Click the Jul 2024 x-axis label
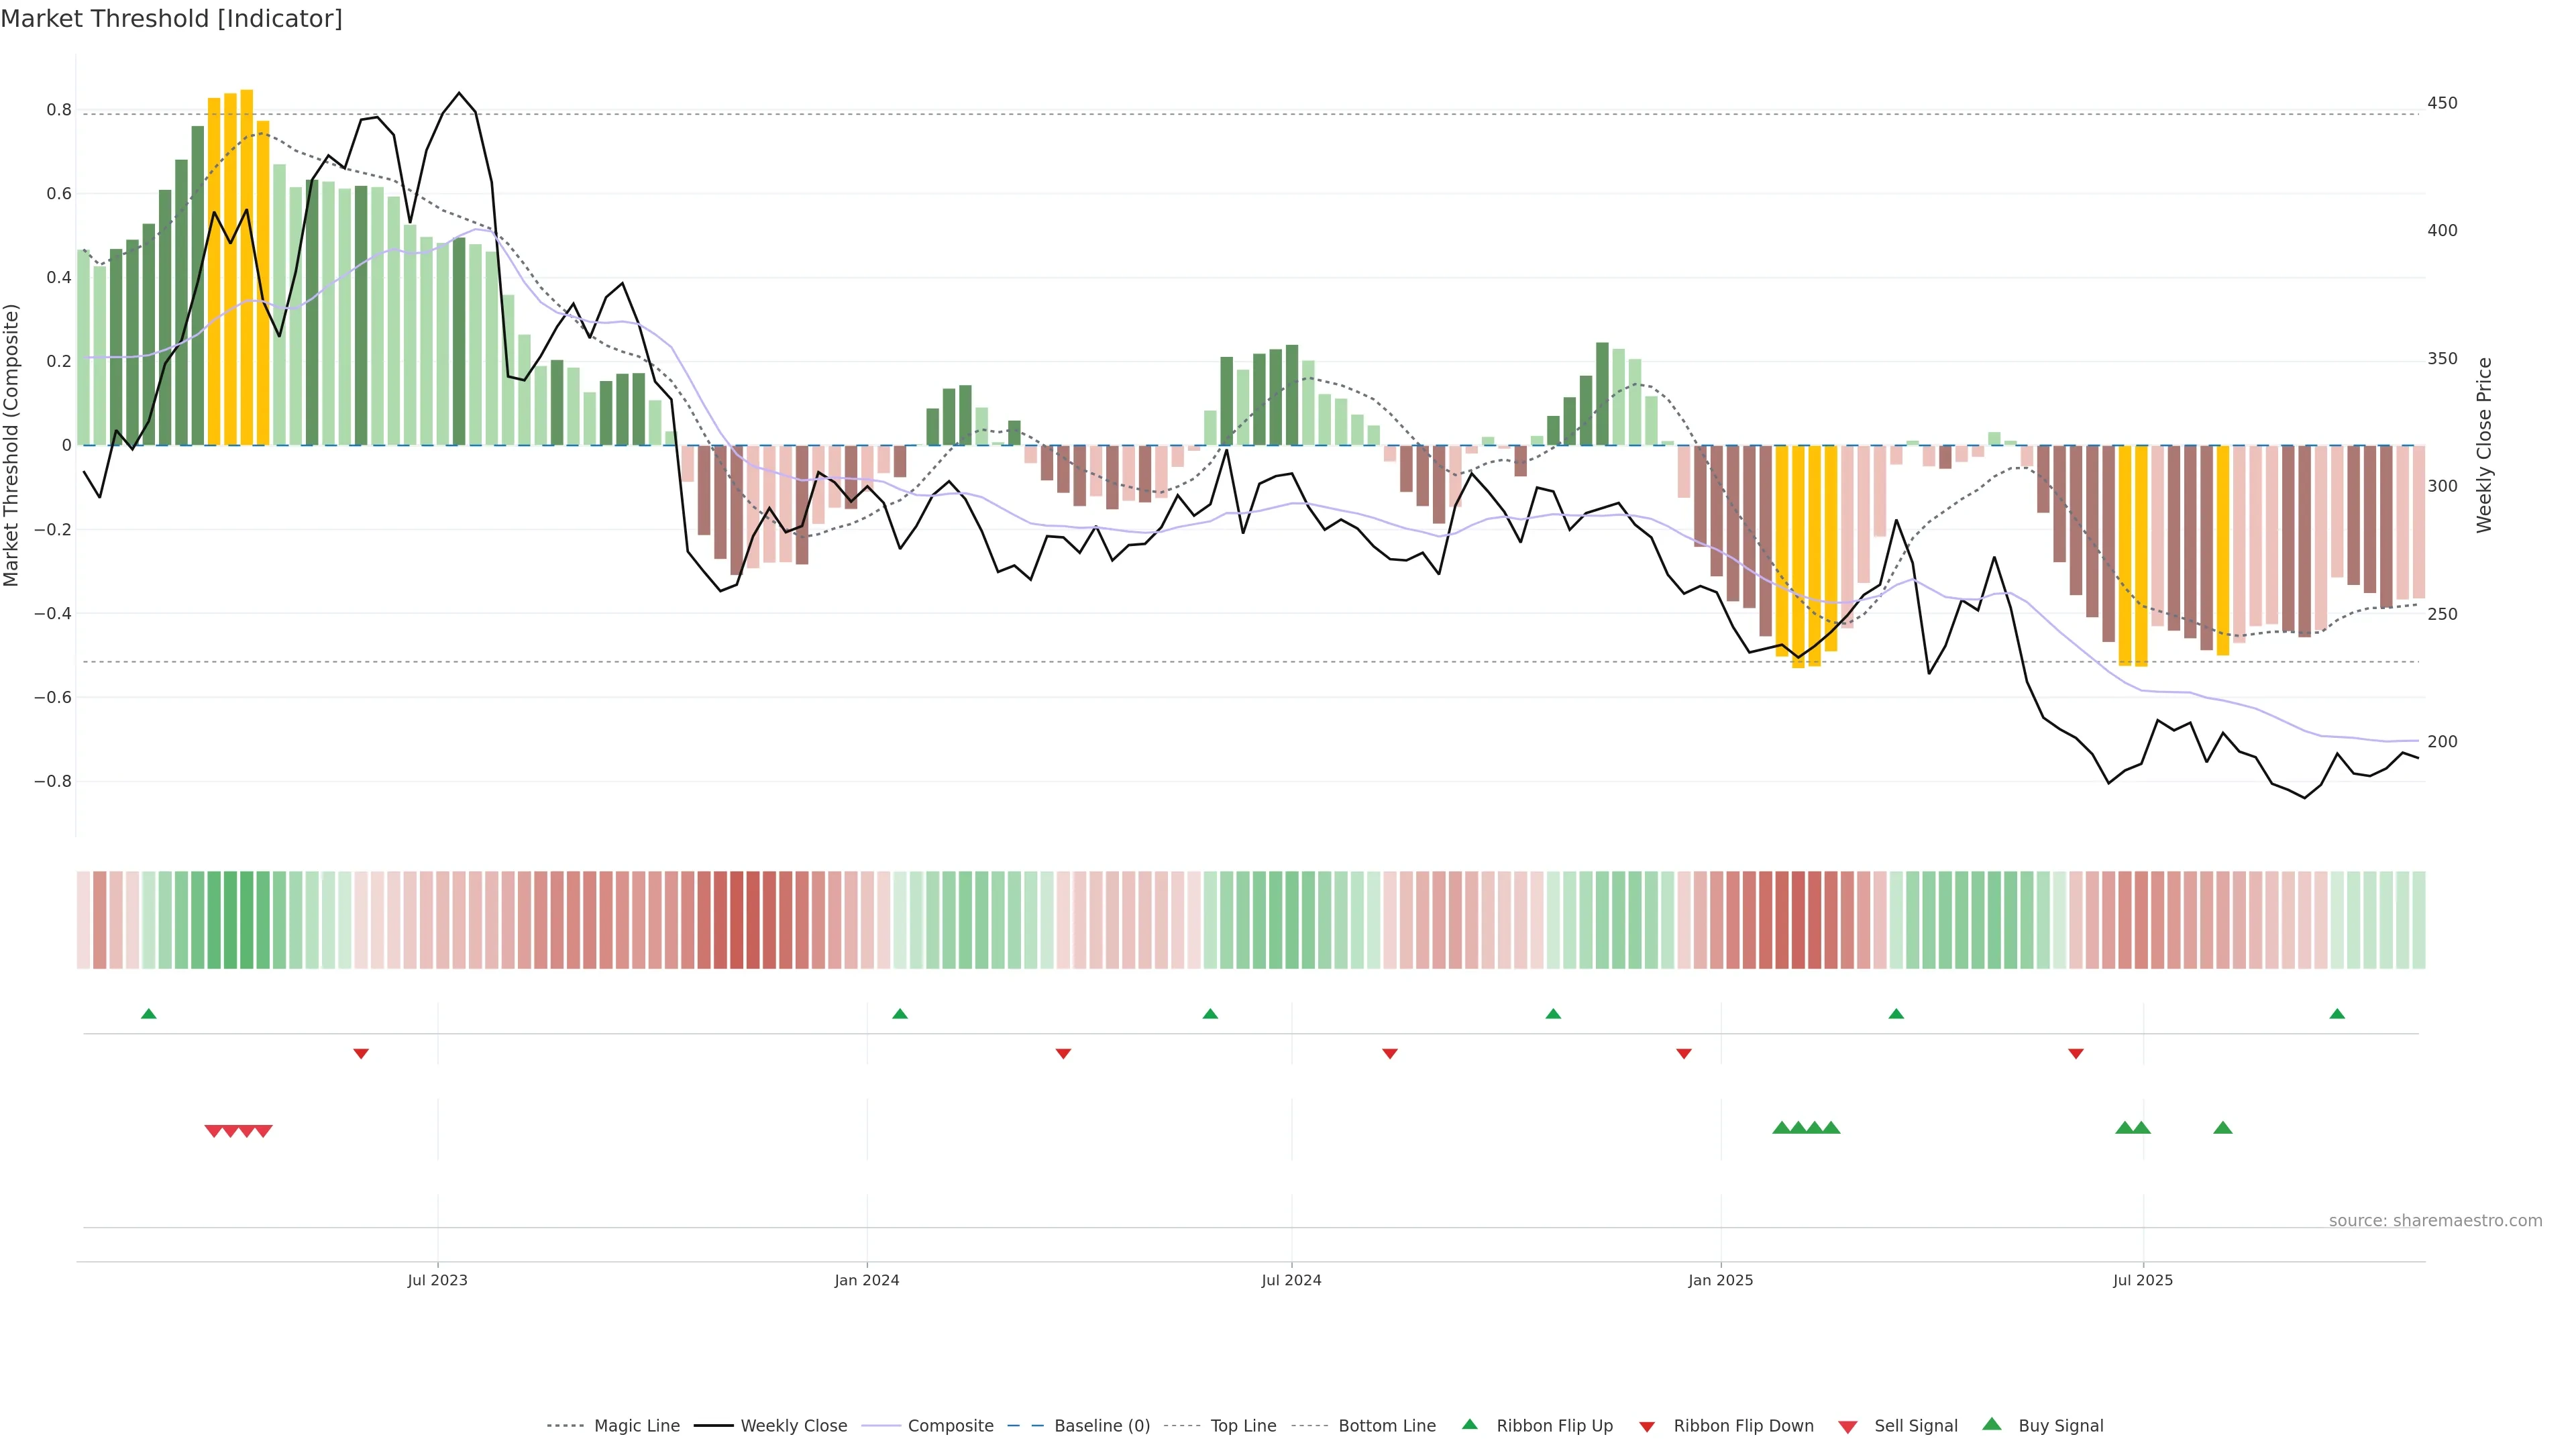This screenshot has width=2576, height=1449. pos(1291,1281)
